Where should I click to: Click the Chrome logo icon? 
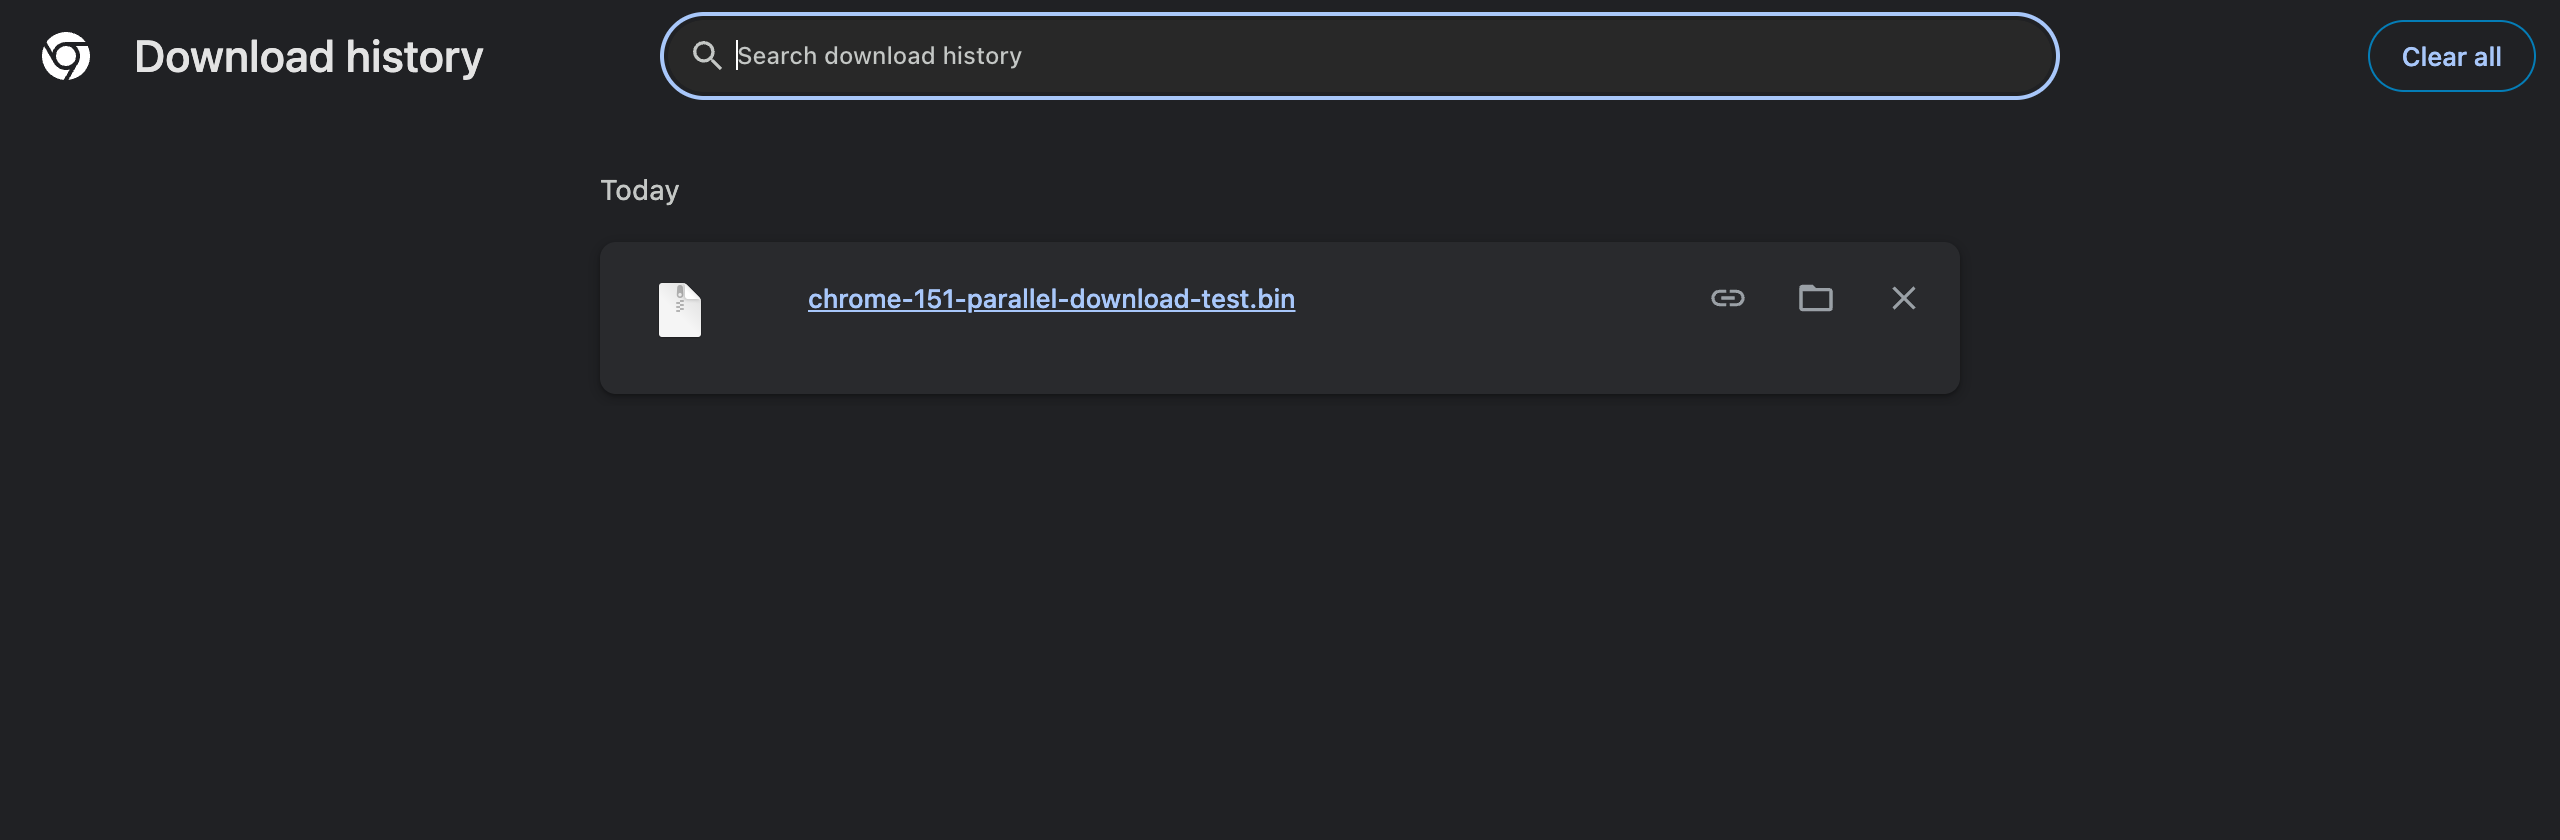tap(66, 56)
